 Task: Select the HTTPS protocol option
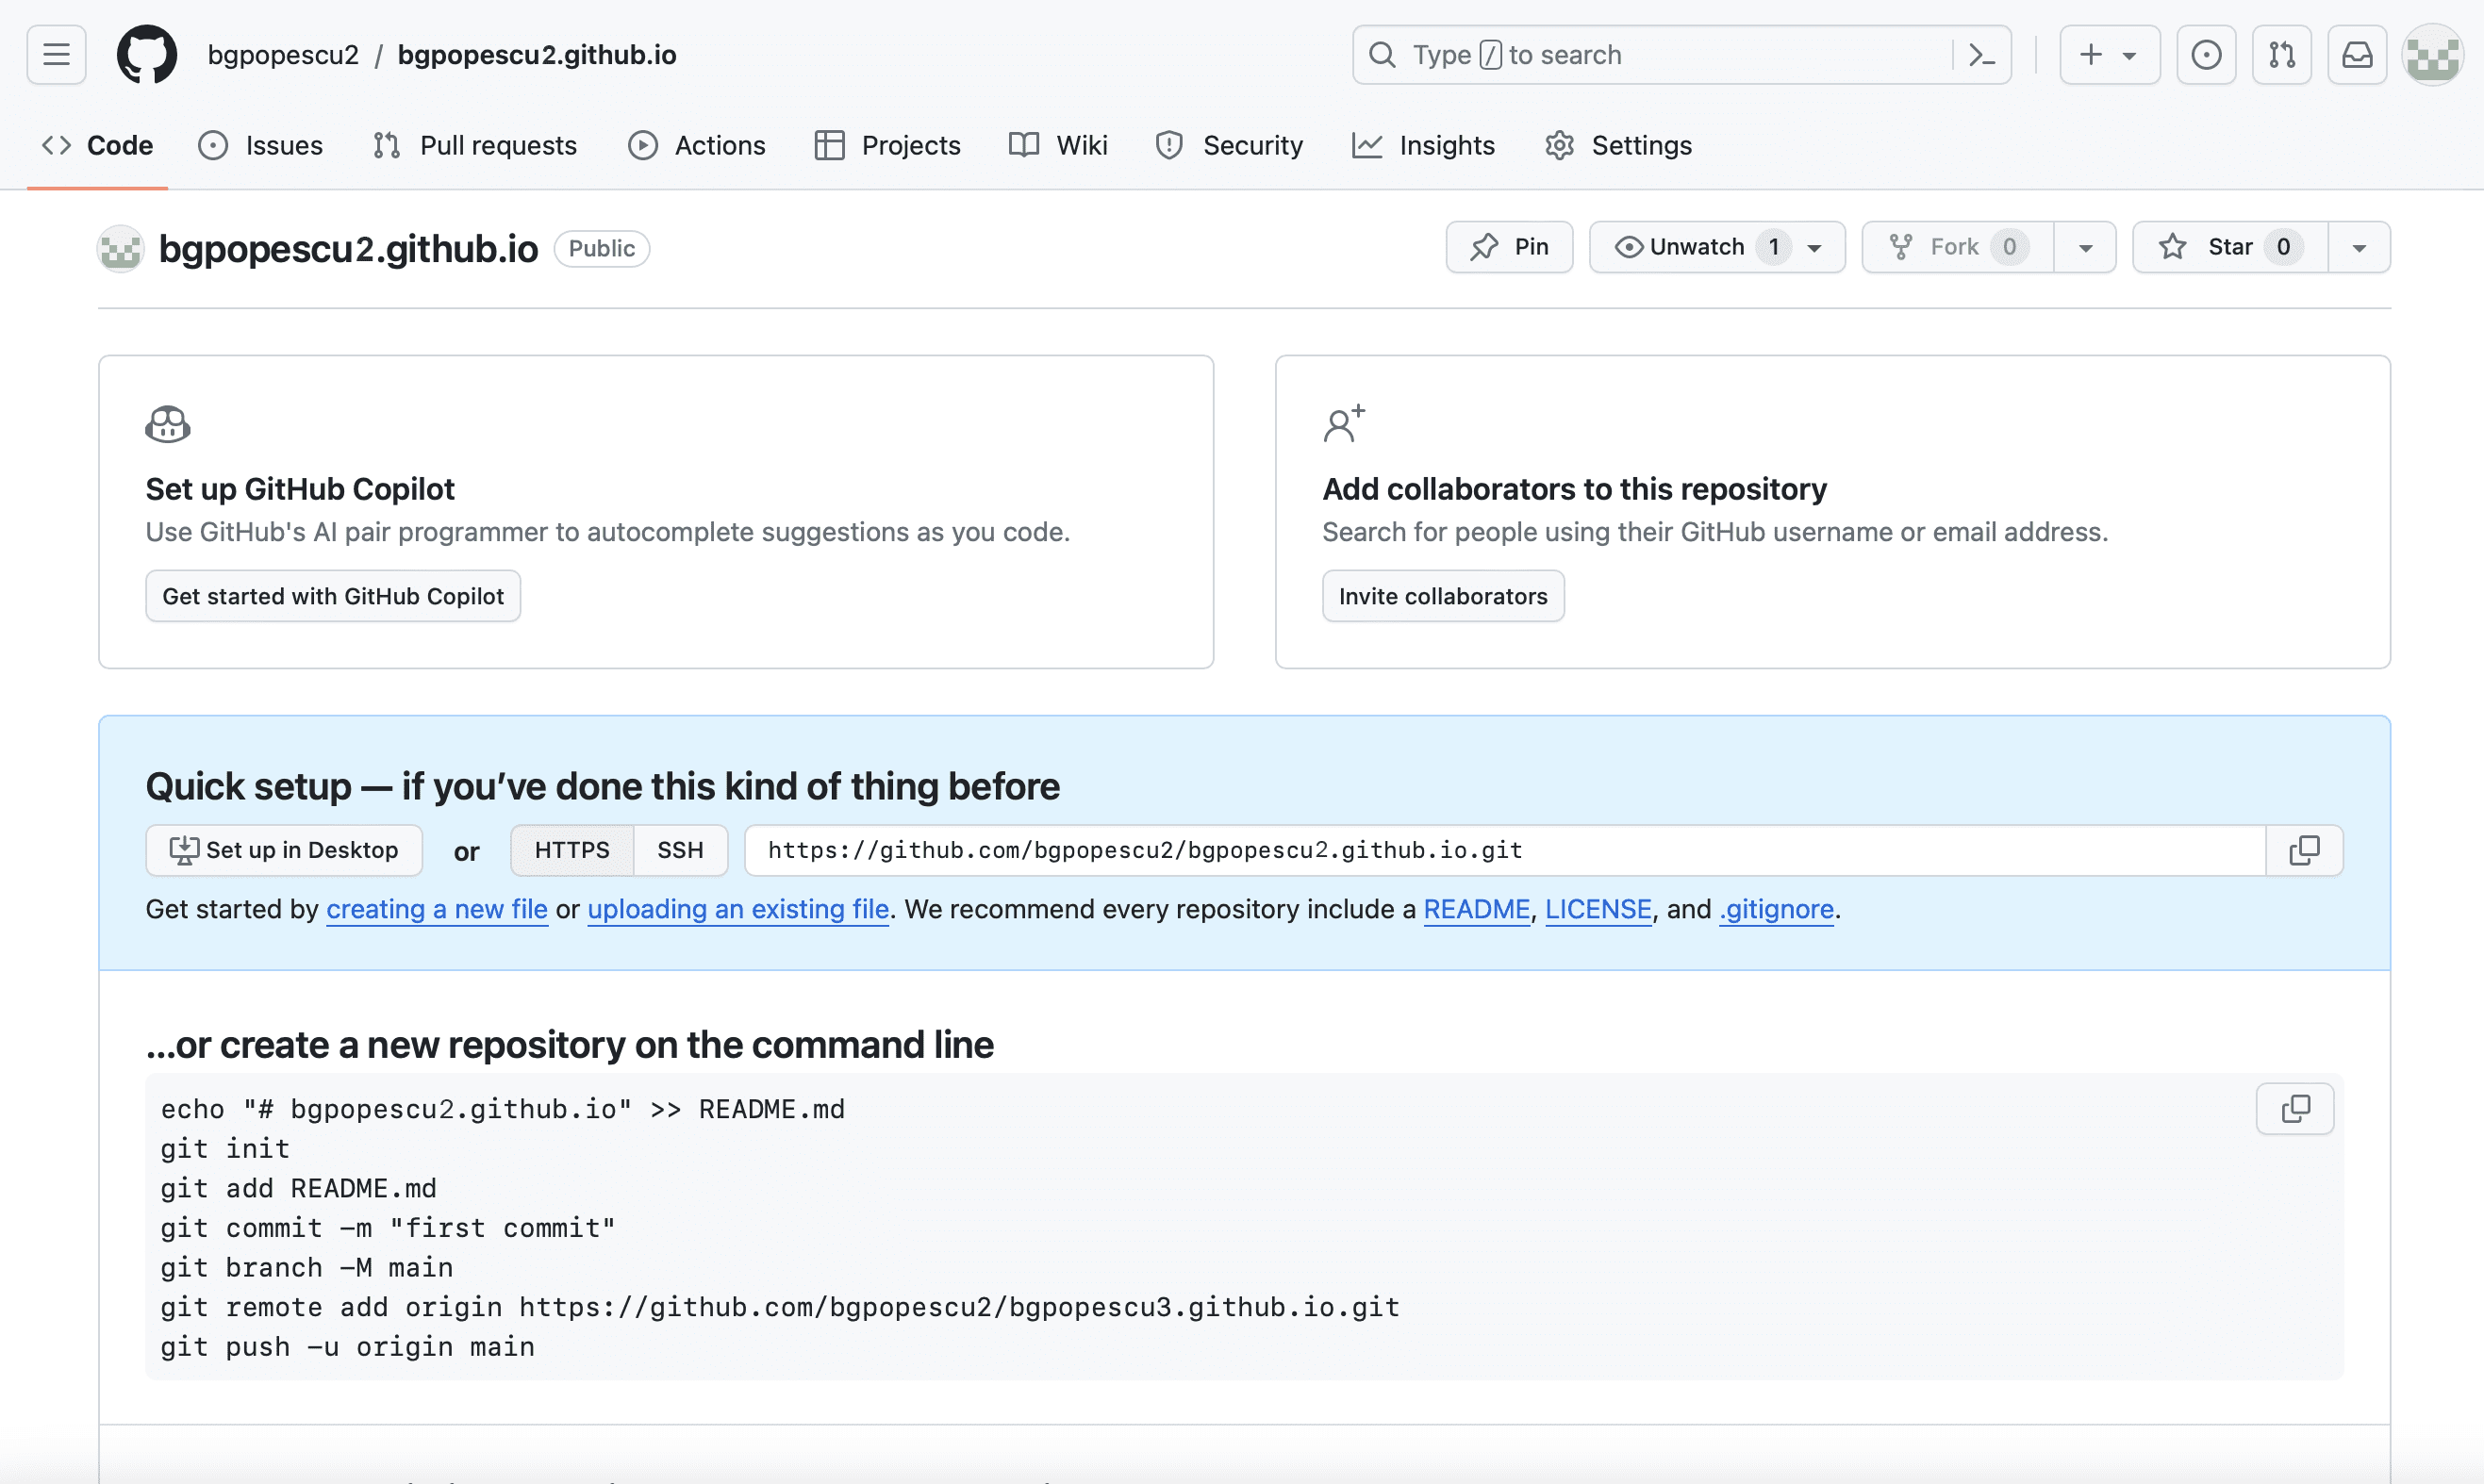click(571, 850)
